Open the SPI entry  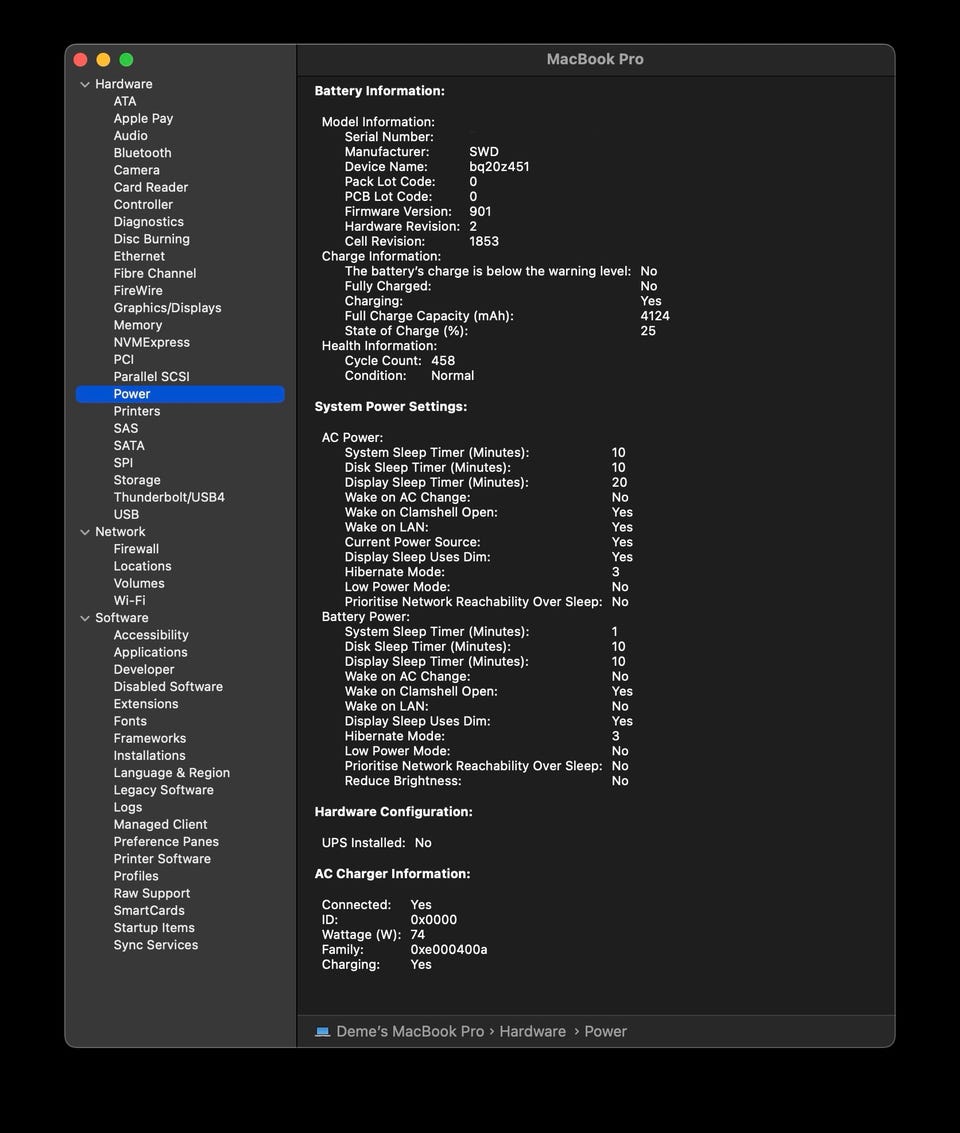[x=123, y=463]
